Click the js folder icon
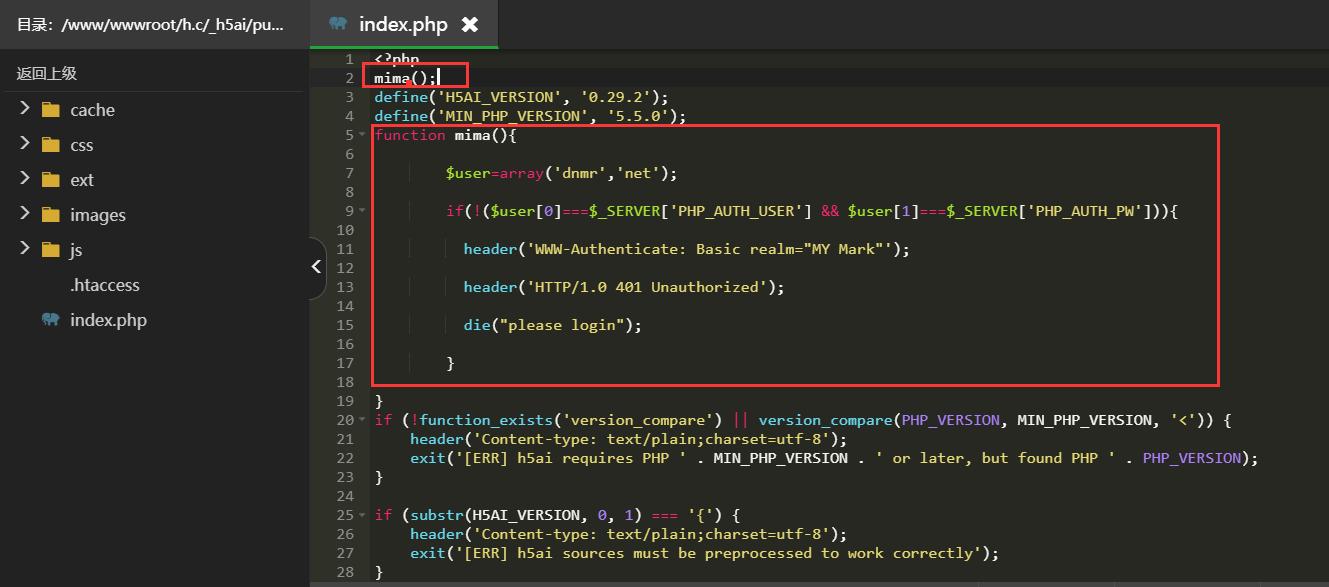The height and width of the screenshot is (587, 1329). click(x=51, y=250)
